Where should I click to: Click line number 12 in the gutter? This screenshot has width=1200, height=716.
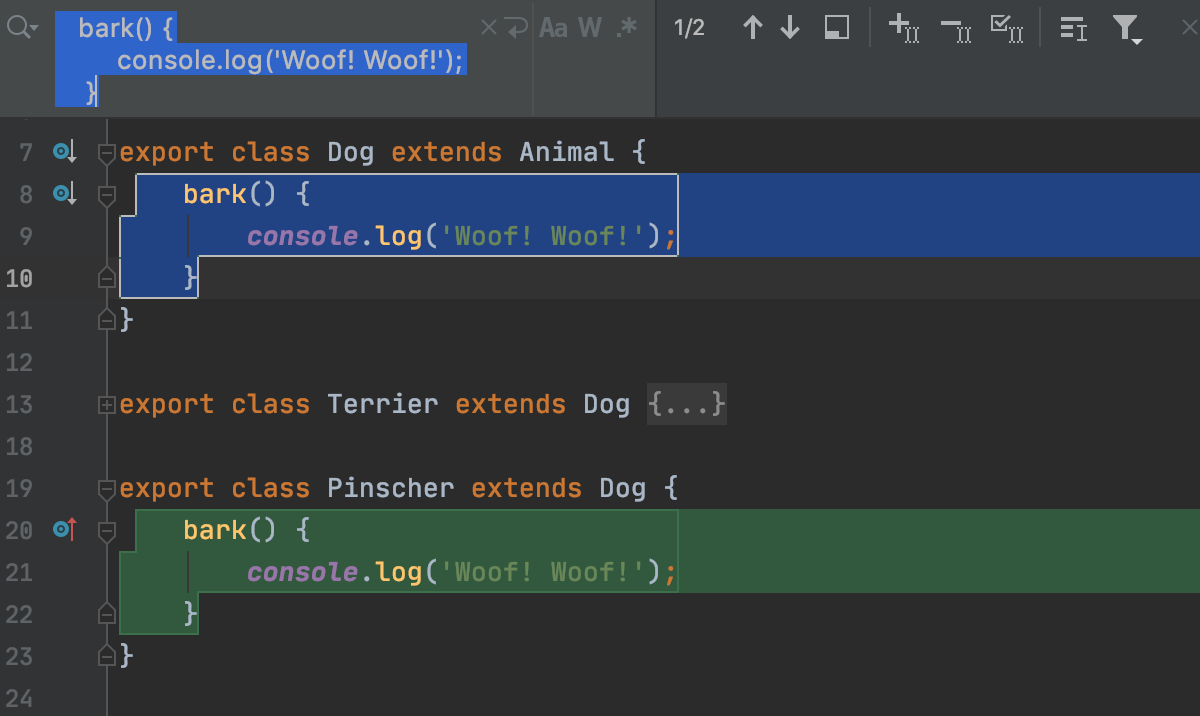19,363
